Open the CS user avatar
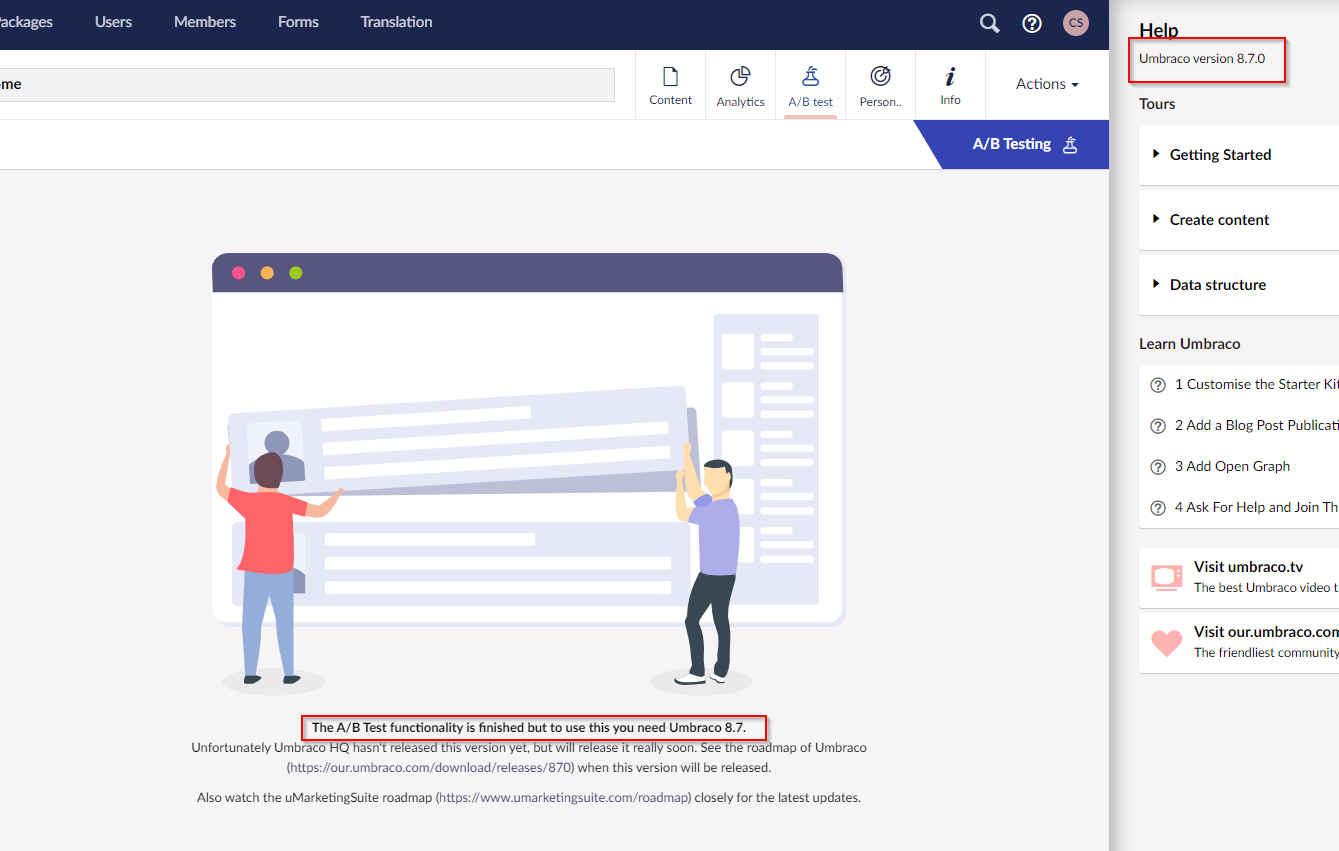 tap(1076, 23)
